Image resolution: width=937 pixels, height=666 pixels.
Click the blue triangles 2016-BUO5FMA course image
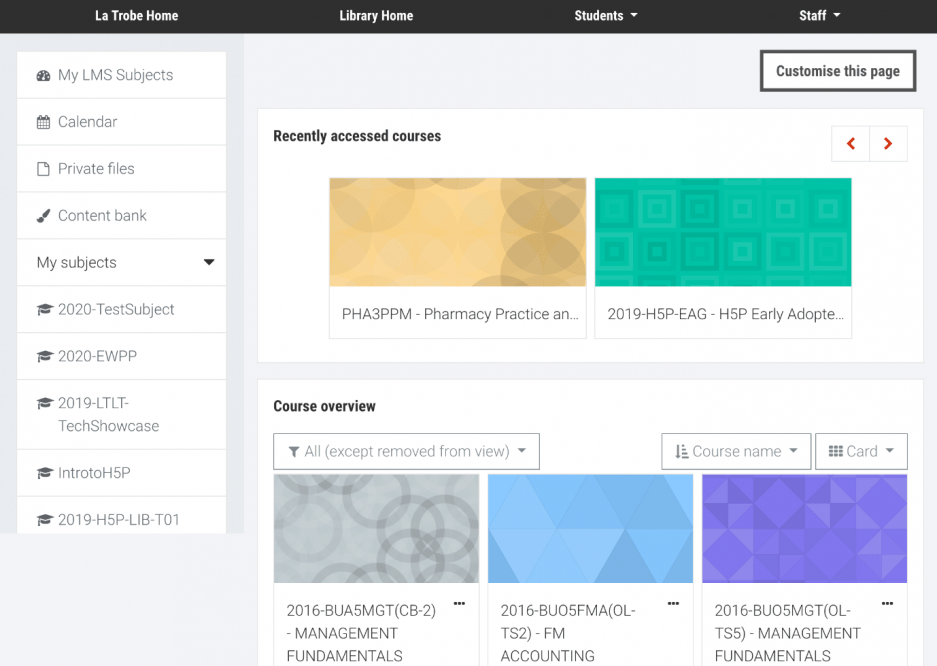coord(590,529)
